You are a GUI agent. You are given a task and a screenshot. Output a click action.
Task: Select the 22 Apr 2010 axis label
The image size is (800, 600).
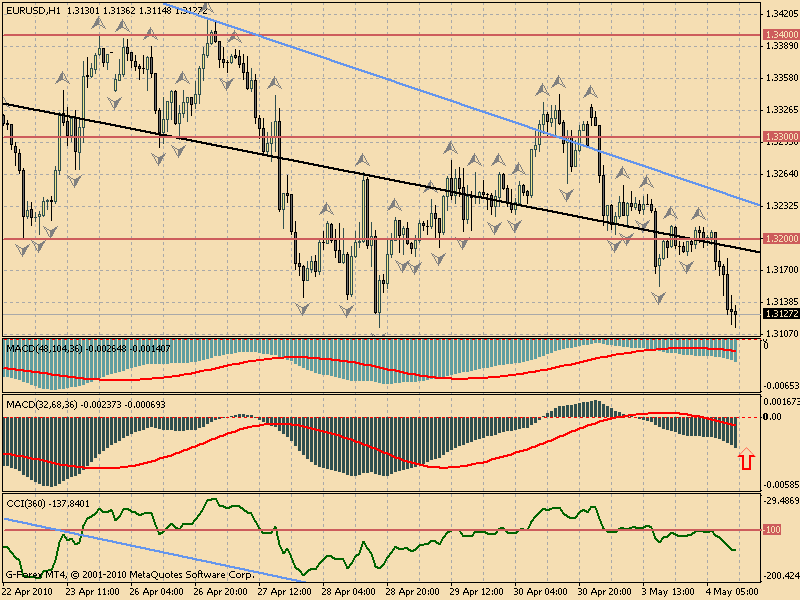26,590
